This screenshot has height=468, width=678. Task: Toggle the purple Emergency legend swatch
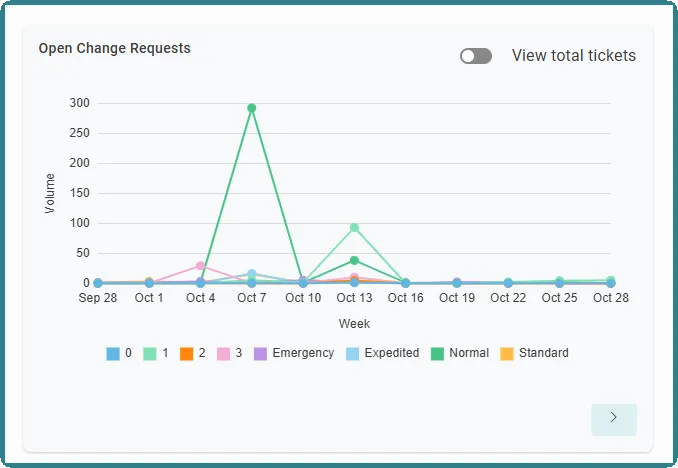[260, 353]
